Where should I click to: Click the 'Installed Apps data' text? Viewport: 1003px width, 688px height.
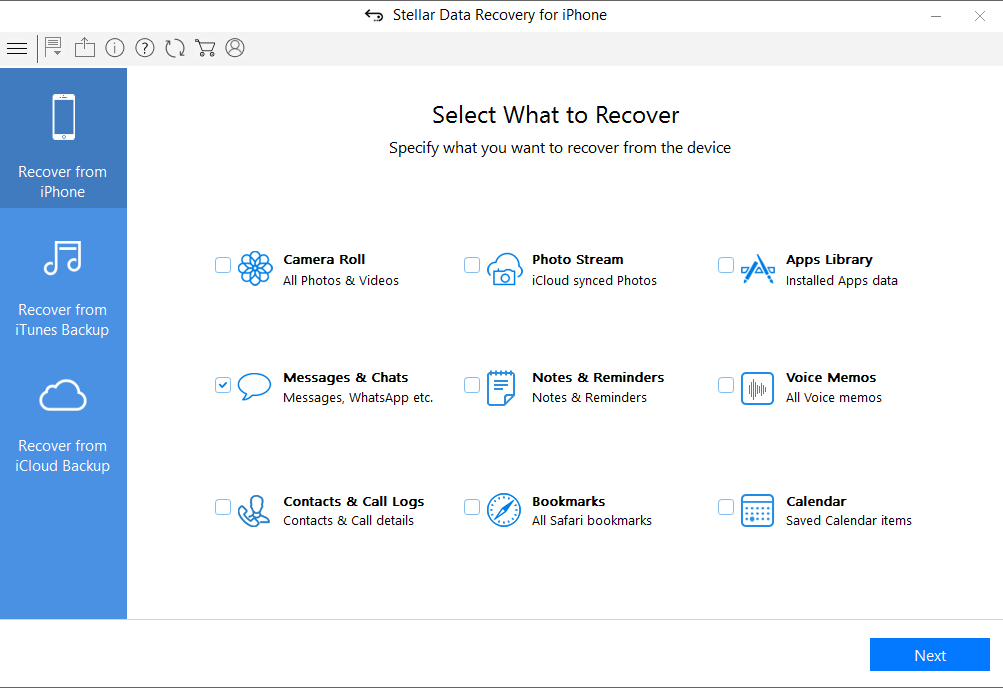pyautogui.click(x=842, y=281)
